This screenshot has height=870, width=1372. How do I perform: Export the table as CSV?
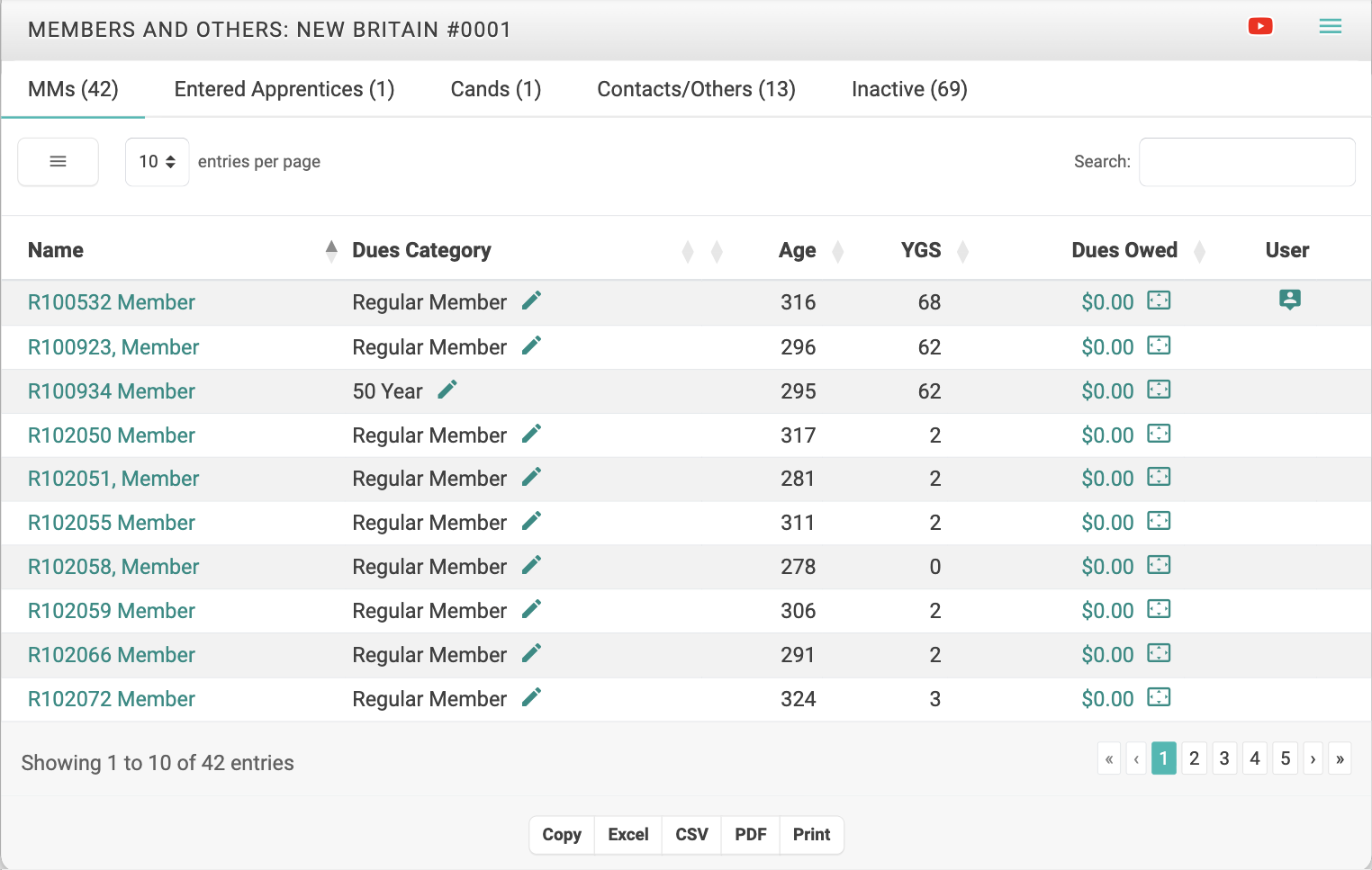tap(692, 834)
